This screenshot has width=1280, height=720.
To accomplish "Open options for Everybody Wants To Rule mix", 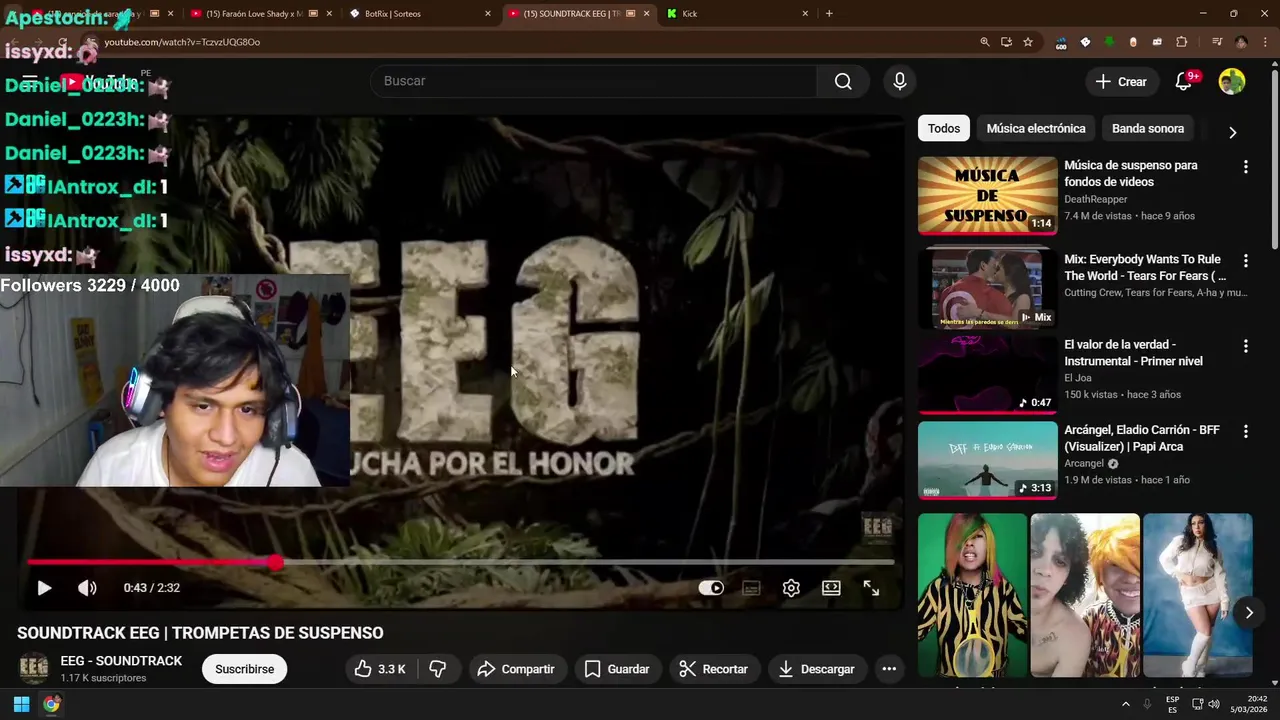I will coord(1245,260).
